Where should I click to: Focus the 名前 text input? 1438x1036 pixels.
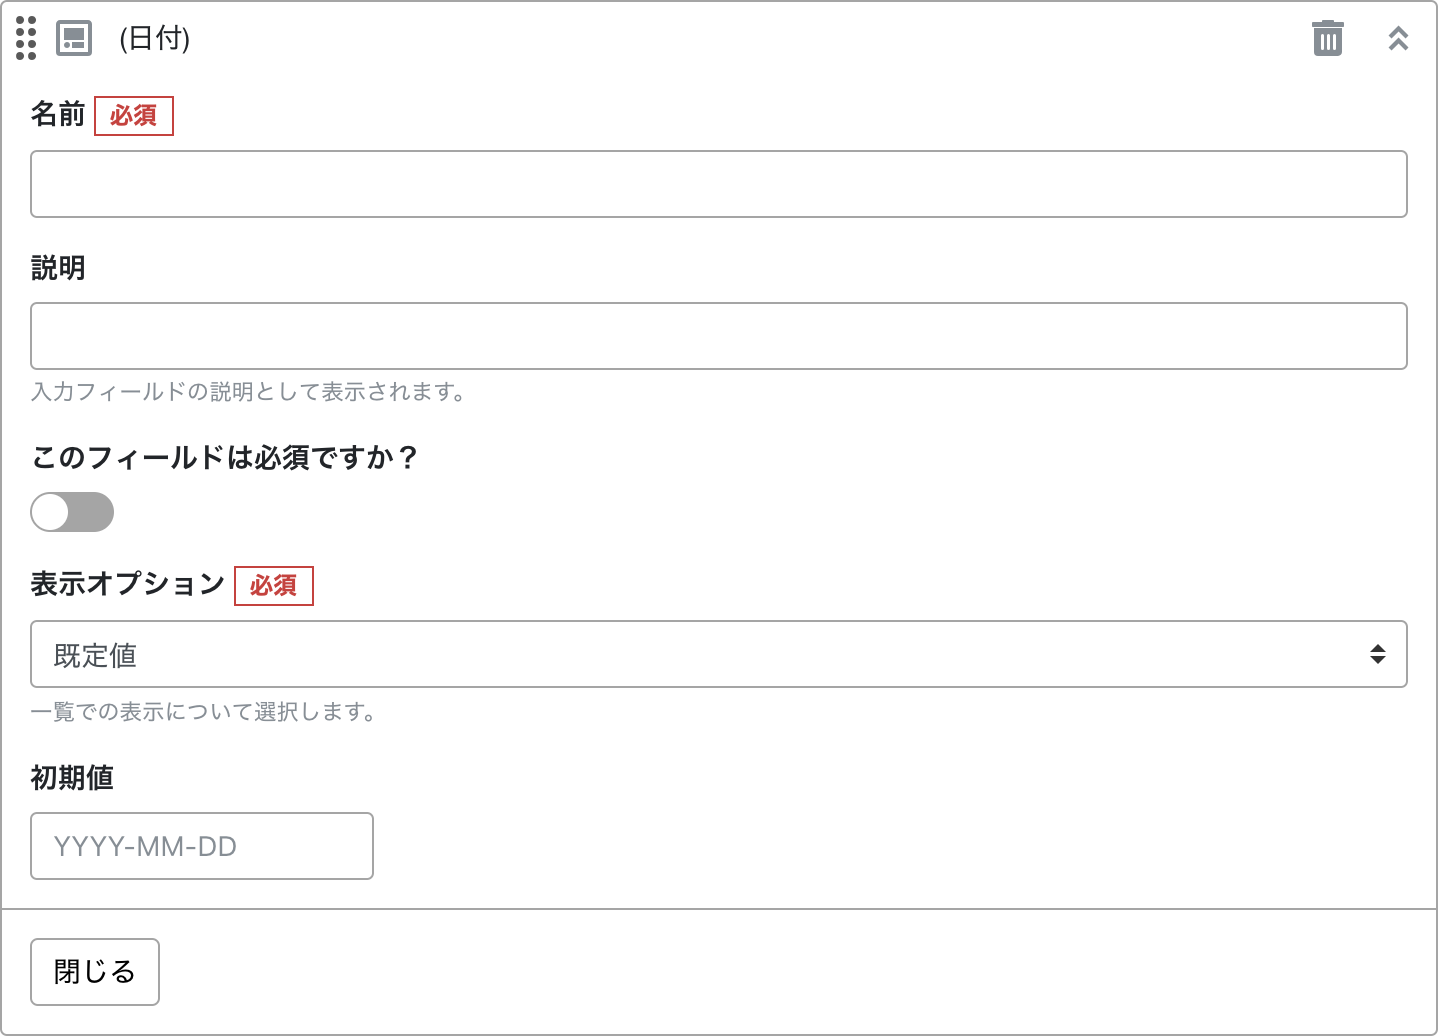[718, 184]
